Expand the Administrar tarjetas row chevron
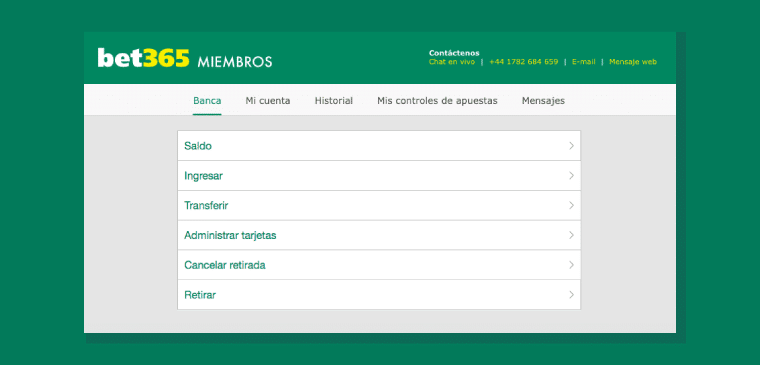 click(x=571, y=235)
